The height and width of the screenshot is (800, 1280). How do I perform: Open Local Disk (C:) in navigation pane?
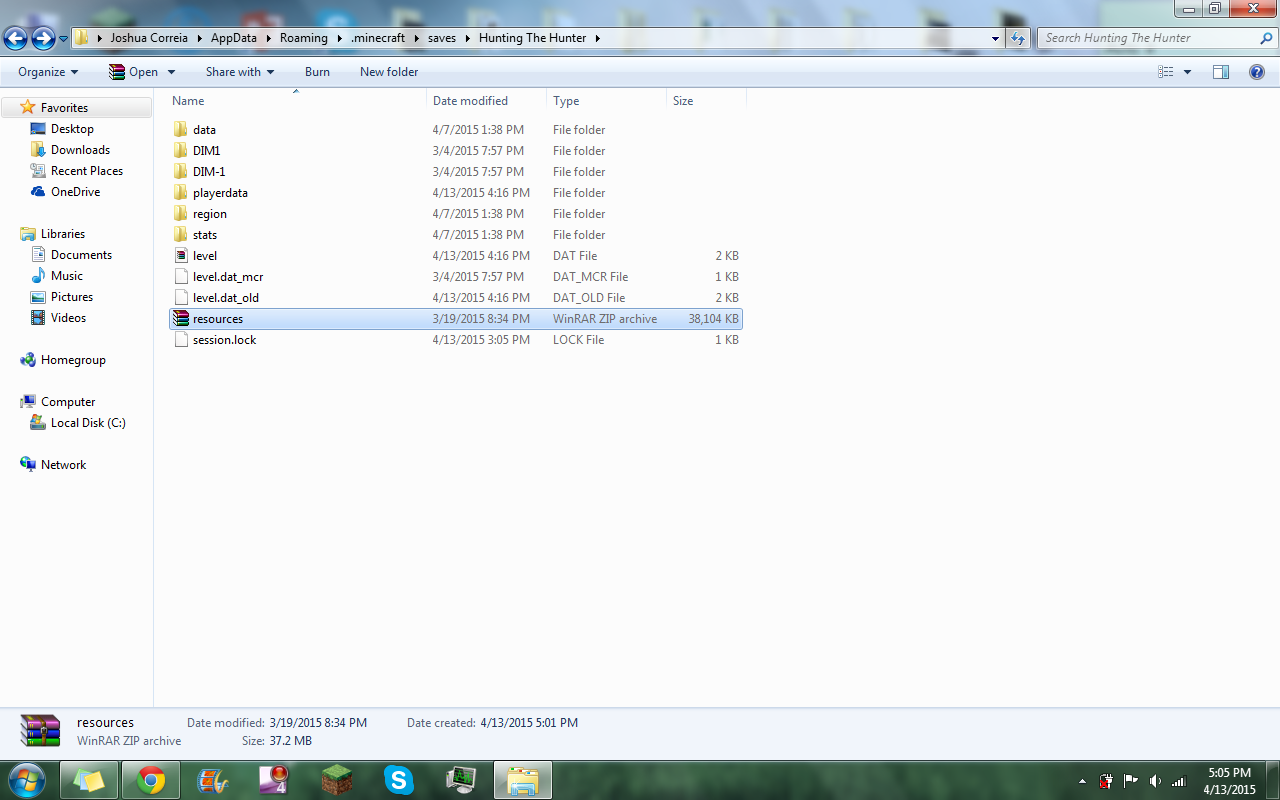click(x=88, y=423)
